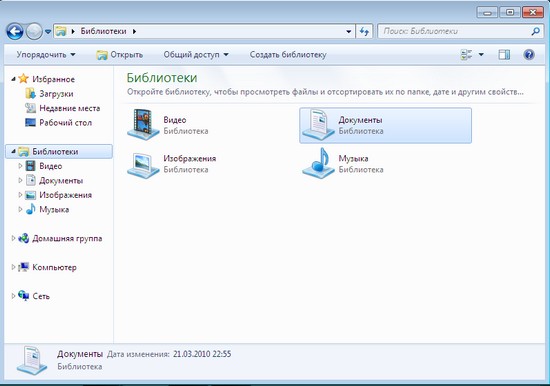Expand the arrow after Библиотеки in address bar

pyautogui.click(x=134, y=31)
